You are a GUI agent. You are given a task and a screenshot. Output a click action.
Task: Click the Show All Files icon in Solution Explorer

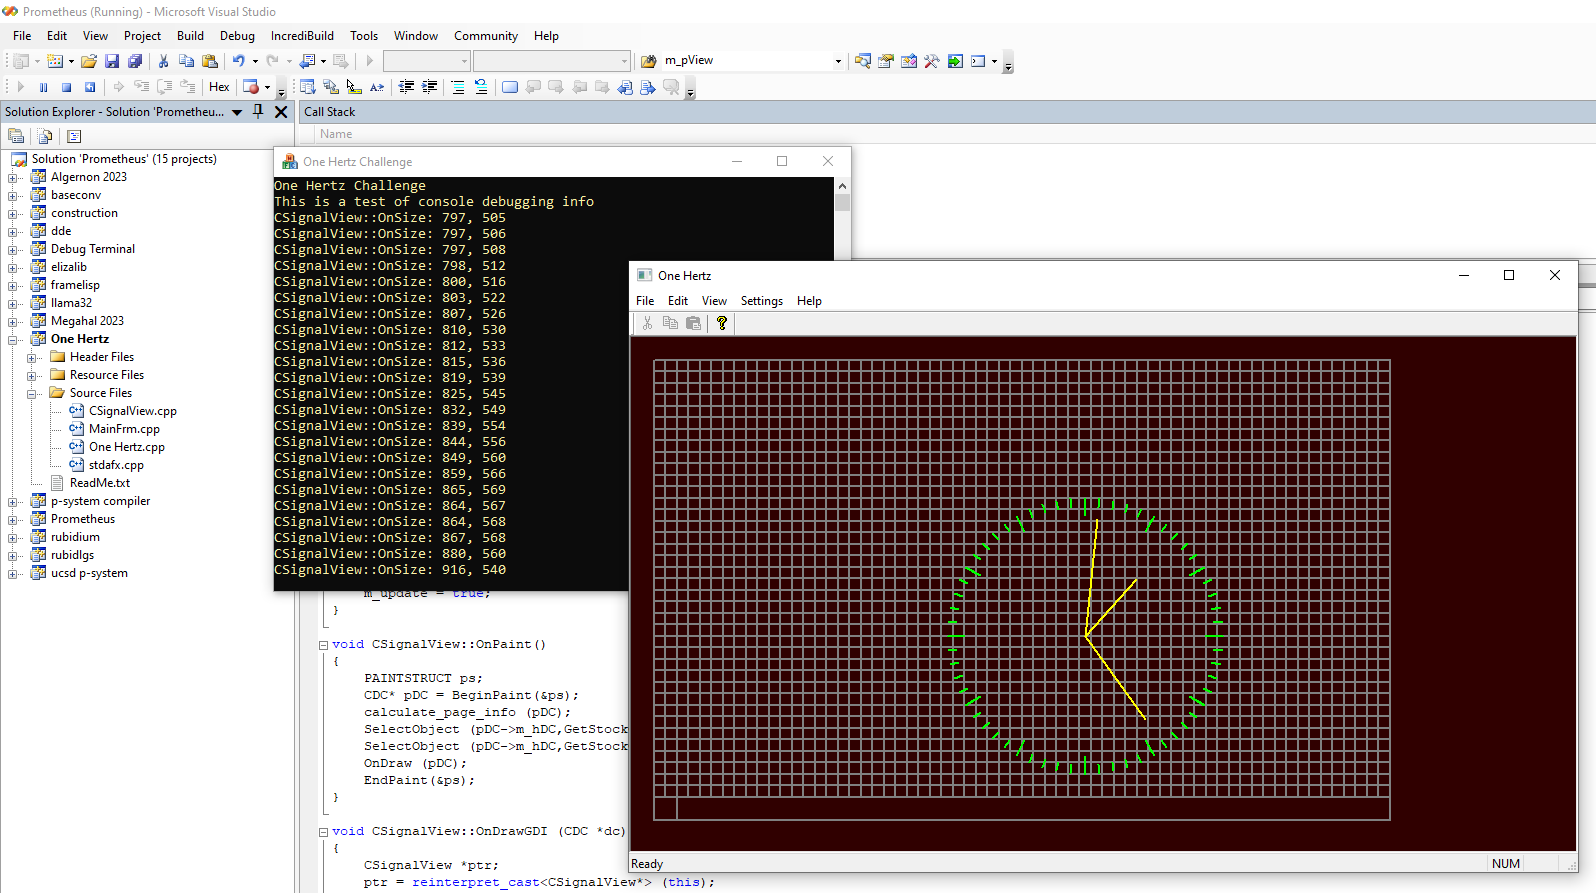coord(44,136)
